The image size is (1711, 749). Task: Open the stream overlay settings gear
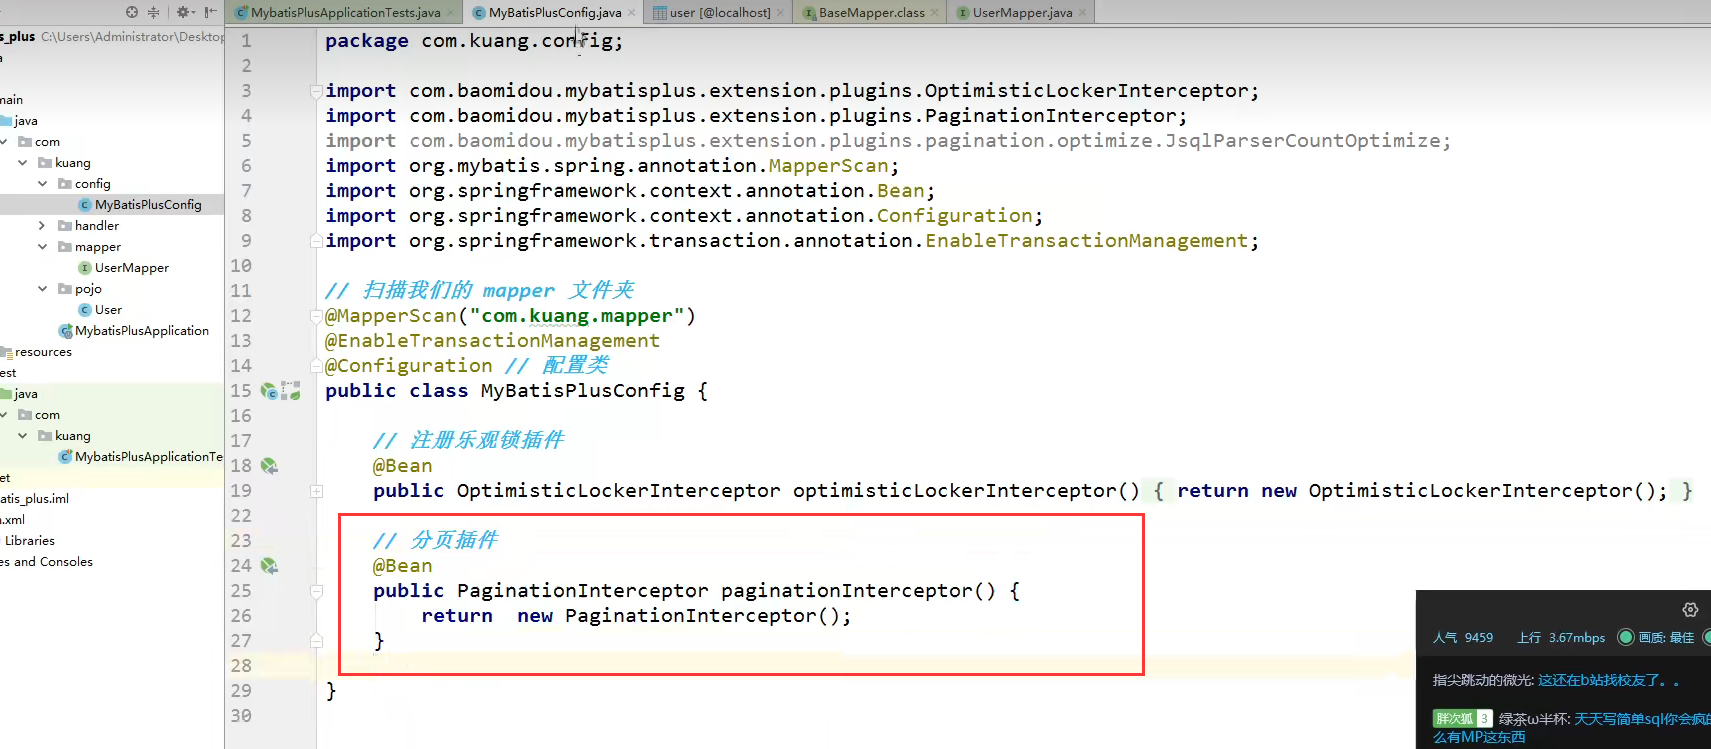coord(1690,610)
